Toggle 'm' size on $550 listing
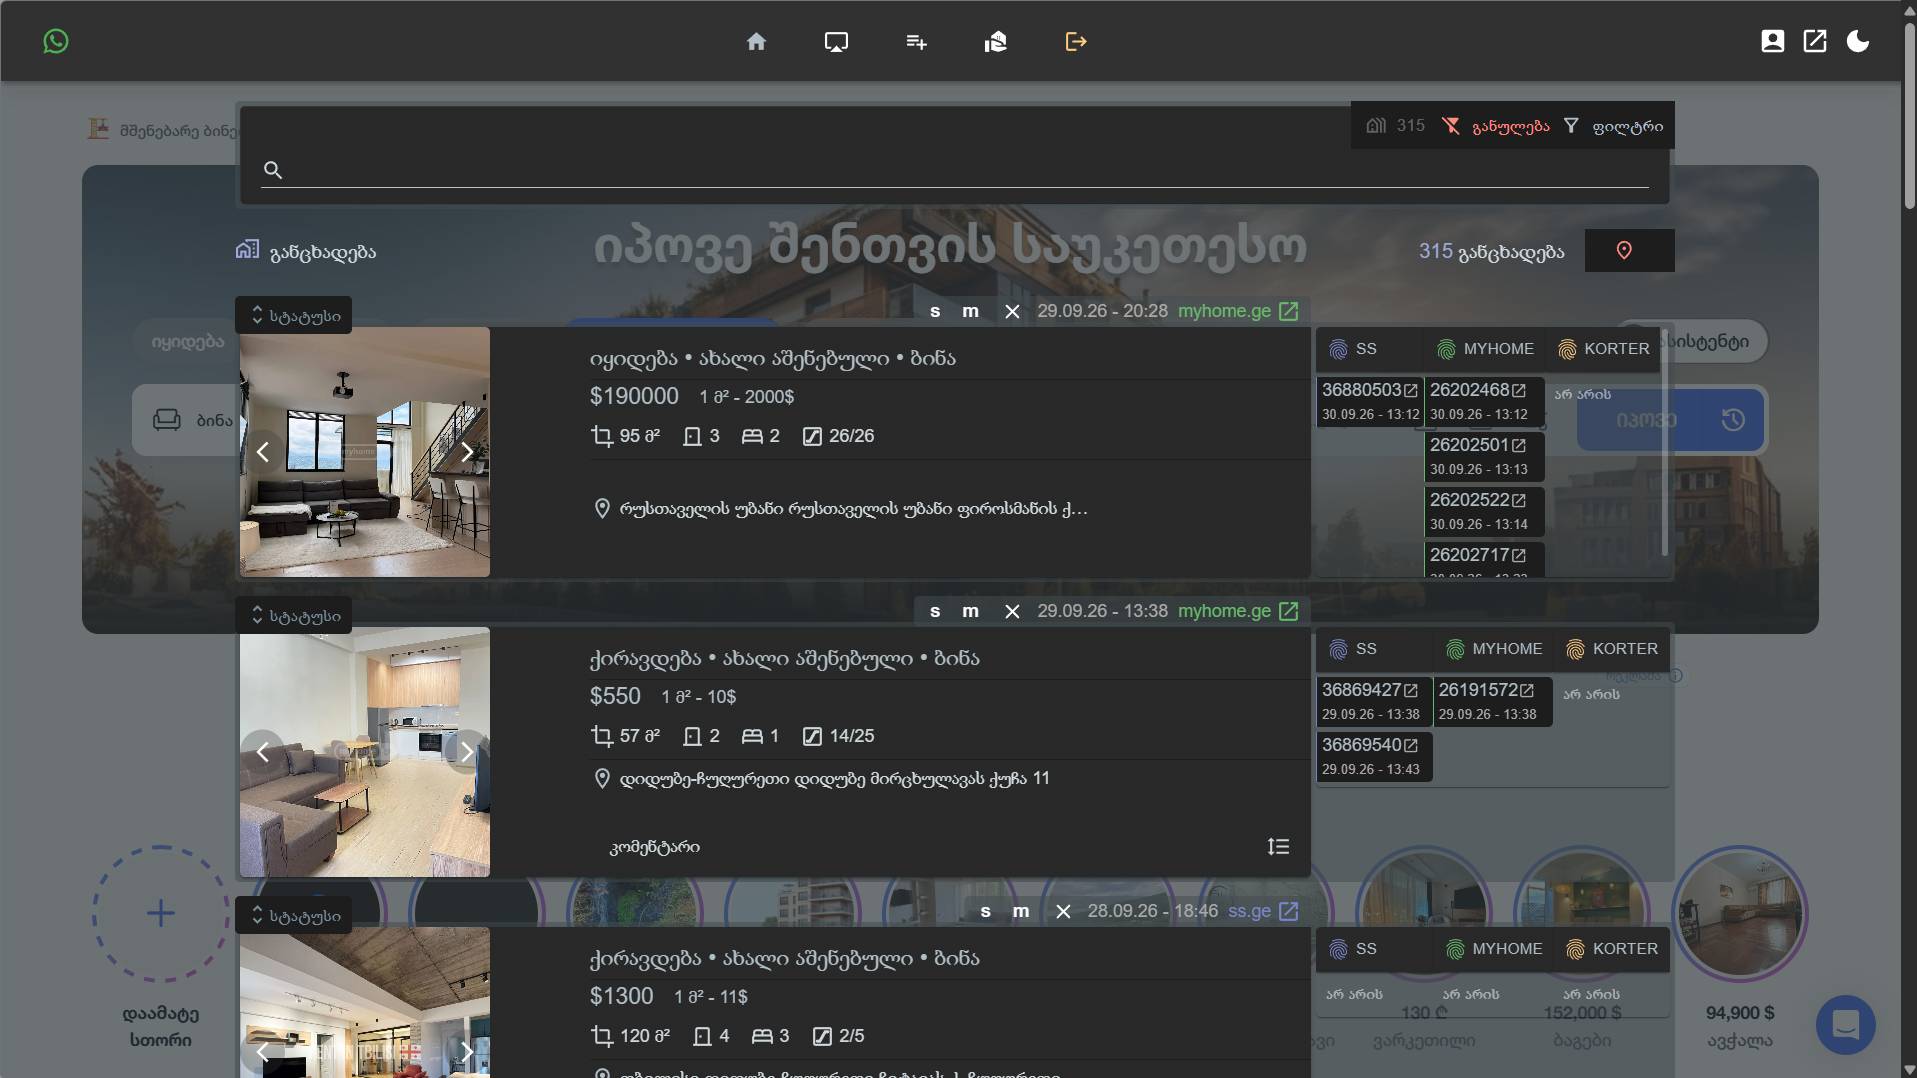 click(x=970, y=611)
